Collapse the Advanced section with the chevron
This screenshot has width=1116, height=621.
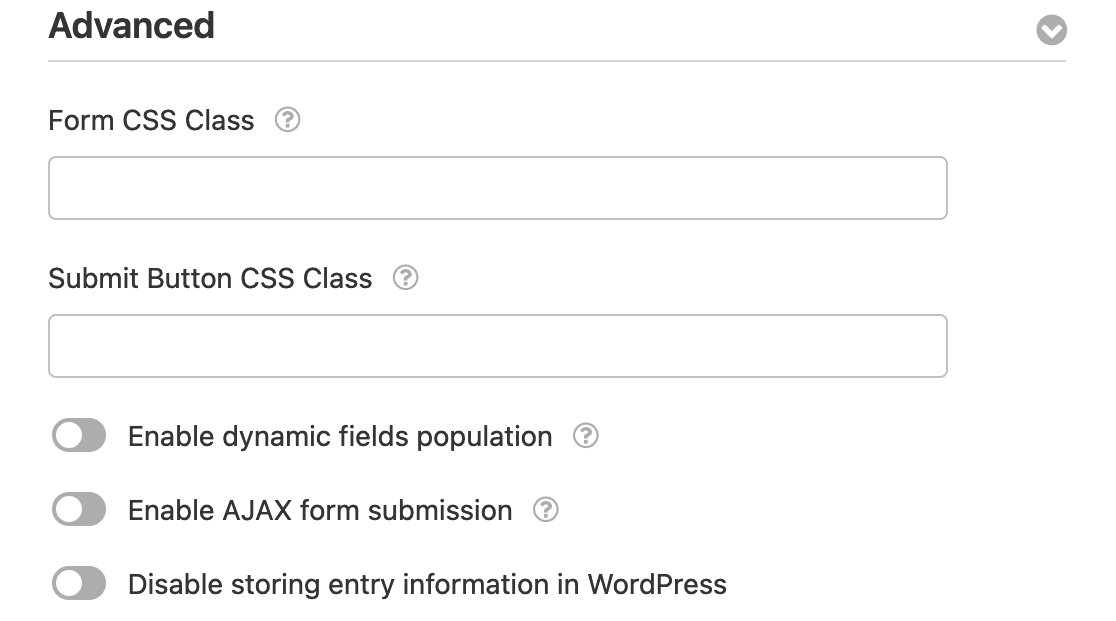[1051, 31]
